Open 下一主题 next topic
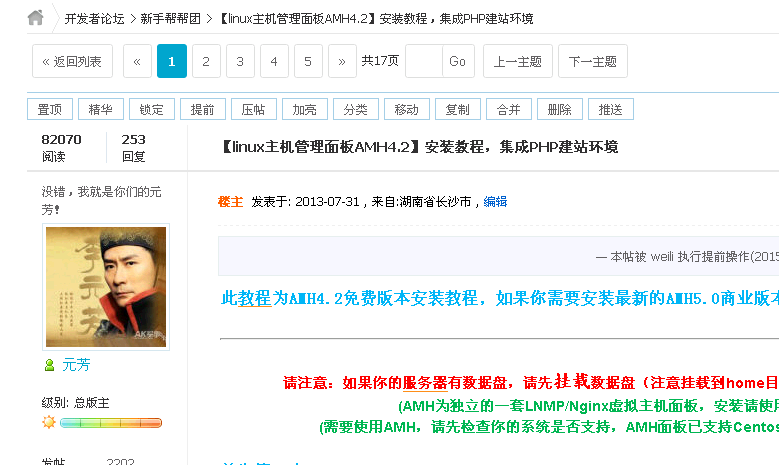Screen dimensions: 779x465 tap(592, 62)
